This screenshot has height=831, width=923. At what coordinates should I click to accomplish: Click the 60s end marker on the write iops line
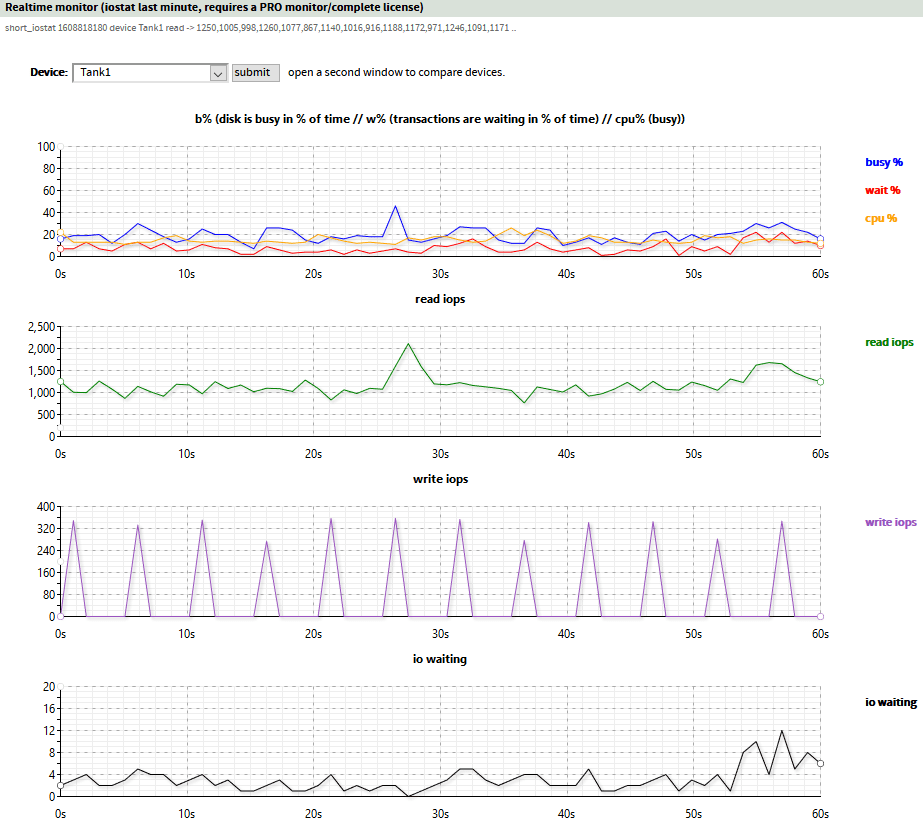(x=821, y=616)
